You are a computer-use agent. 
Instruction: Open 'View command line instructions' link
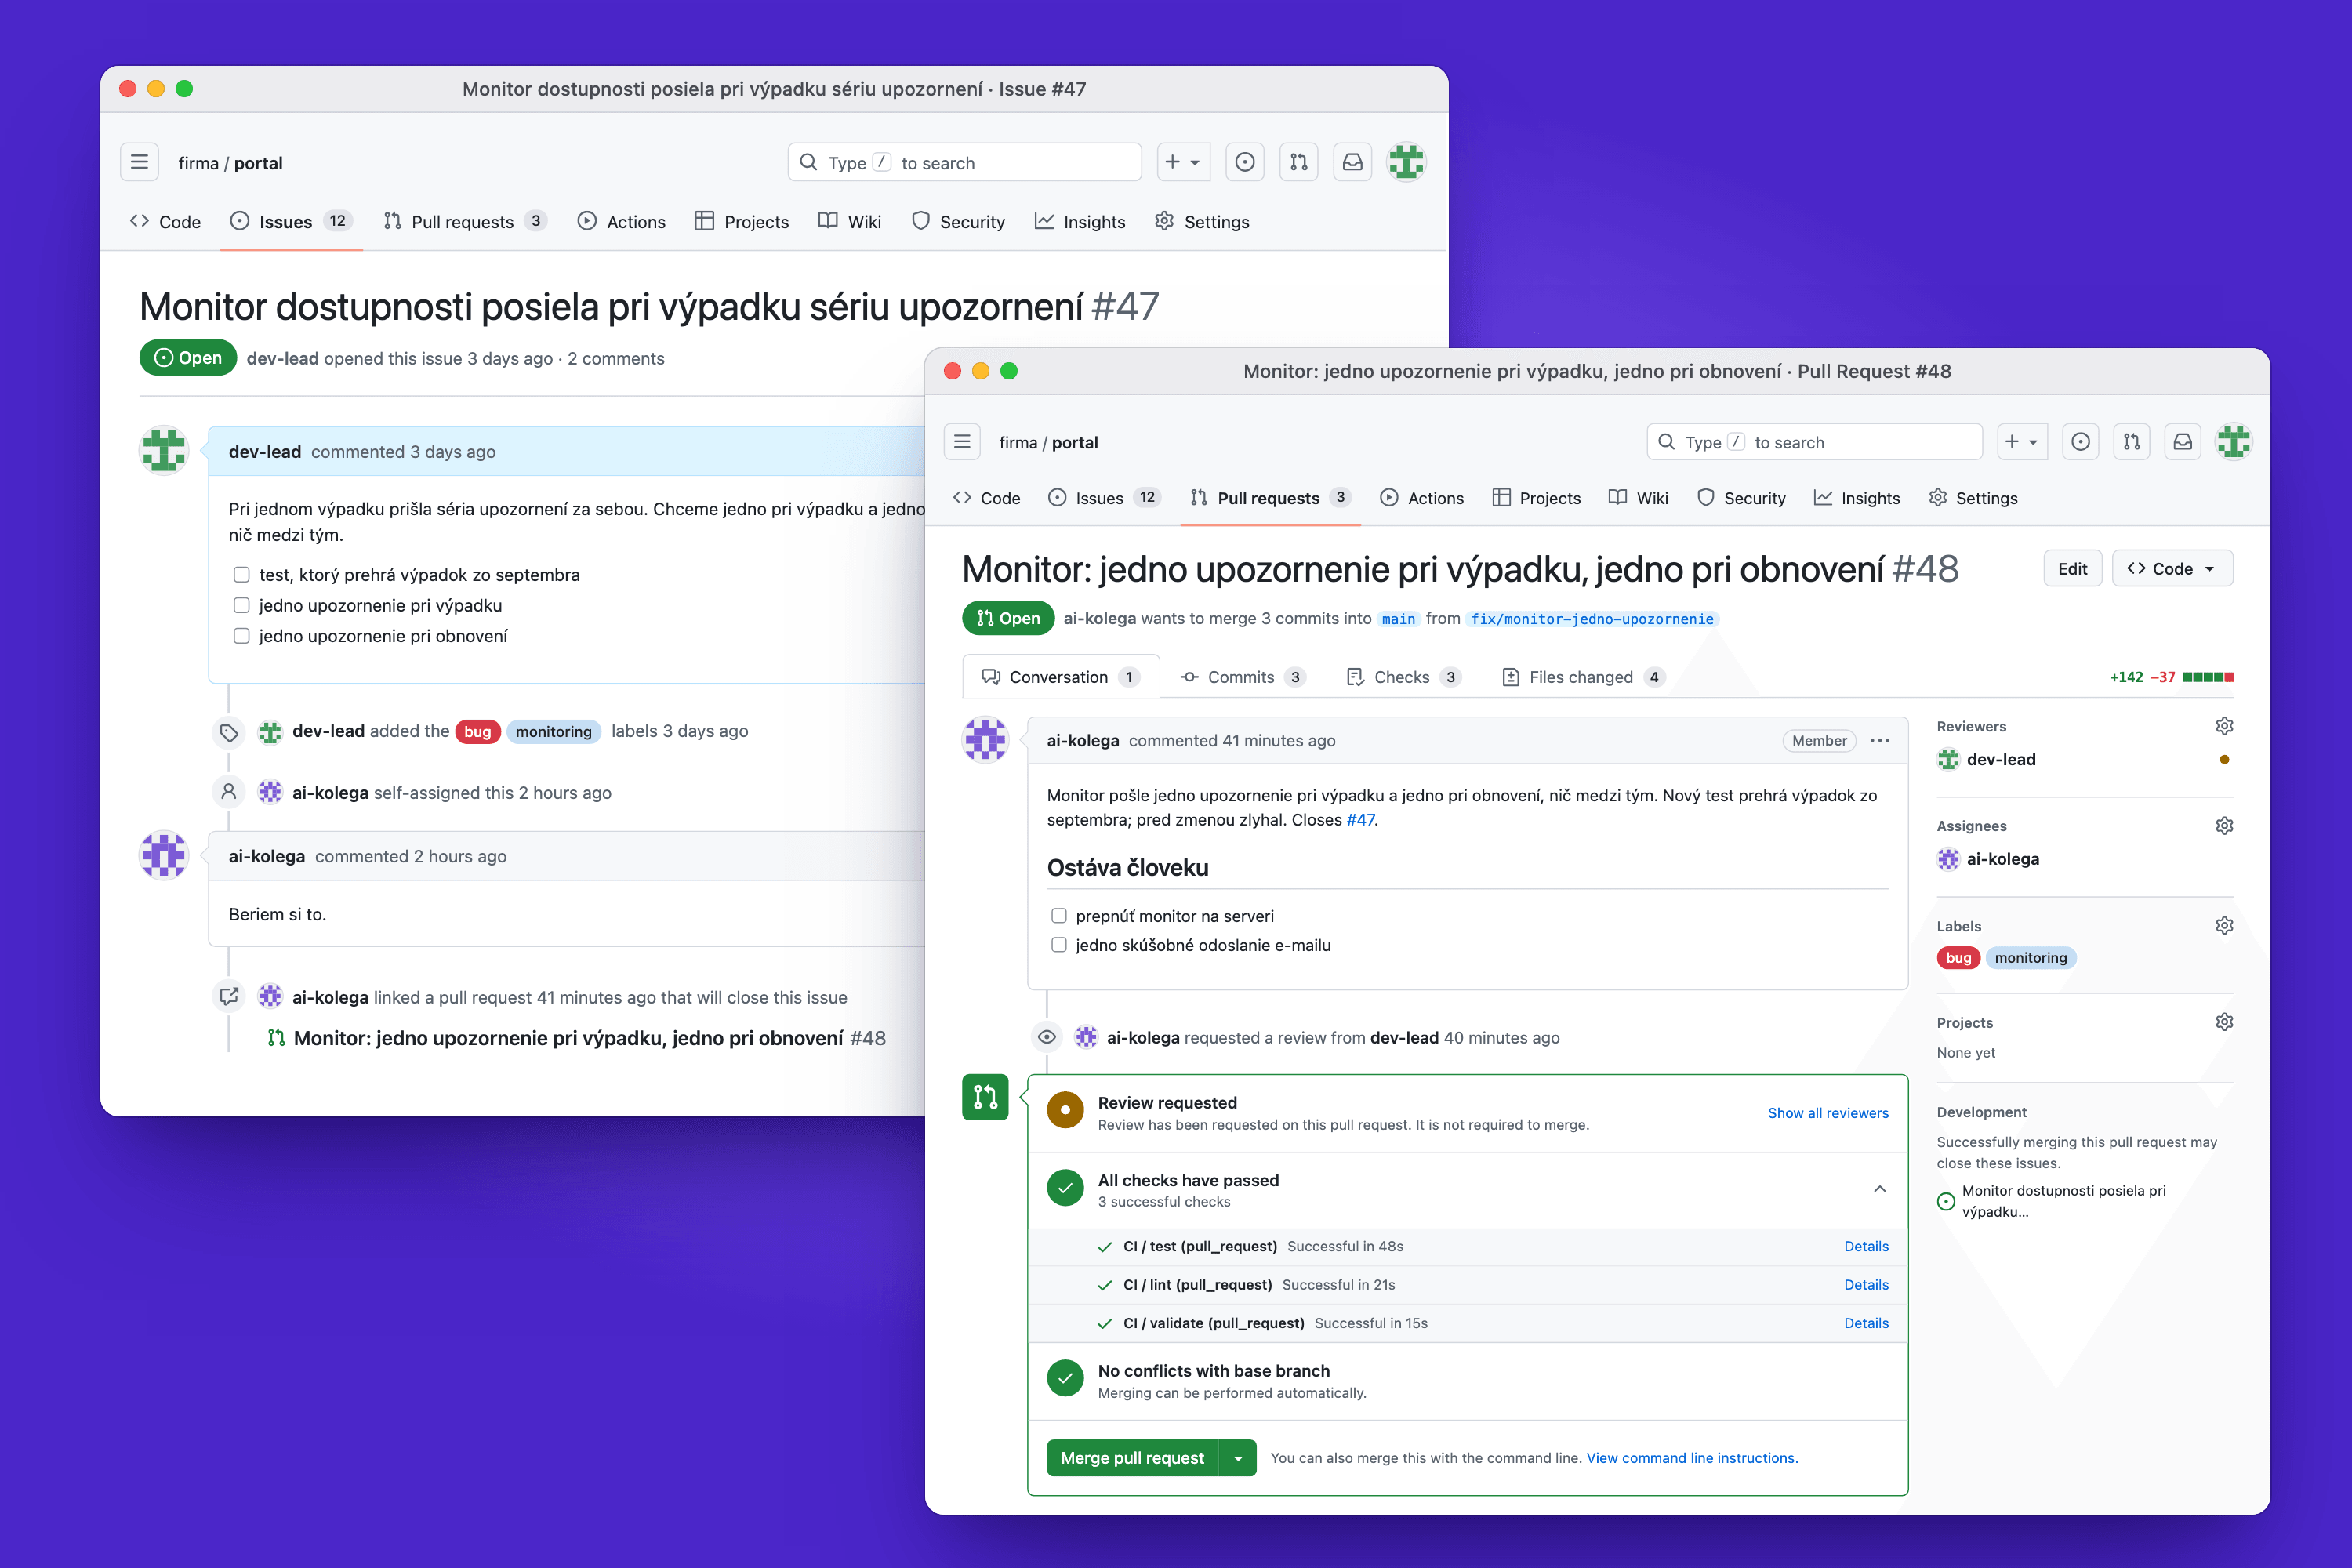1692,1458
